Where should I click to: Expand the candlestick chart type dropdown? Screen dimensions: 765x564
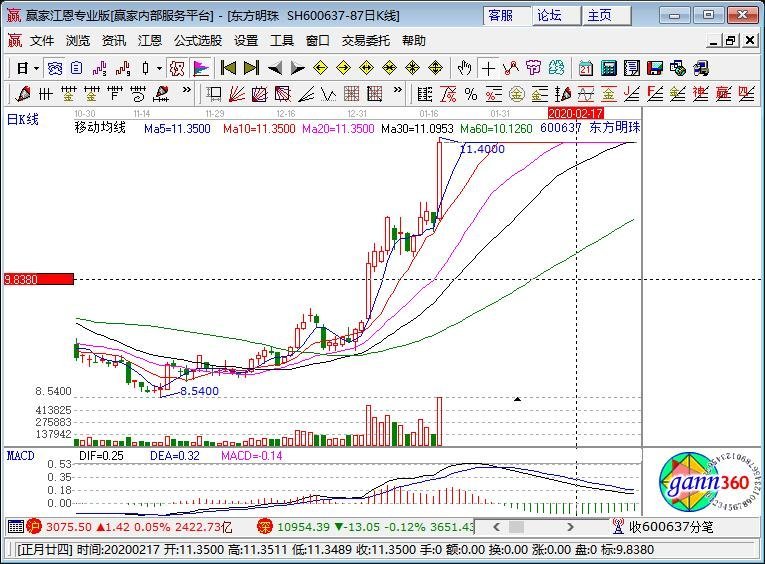pyautogui.click(x=159, y=68)
